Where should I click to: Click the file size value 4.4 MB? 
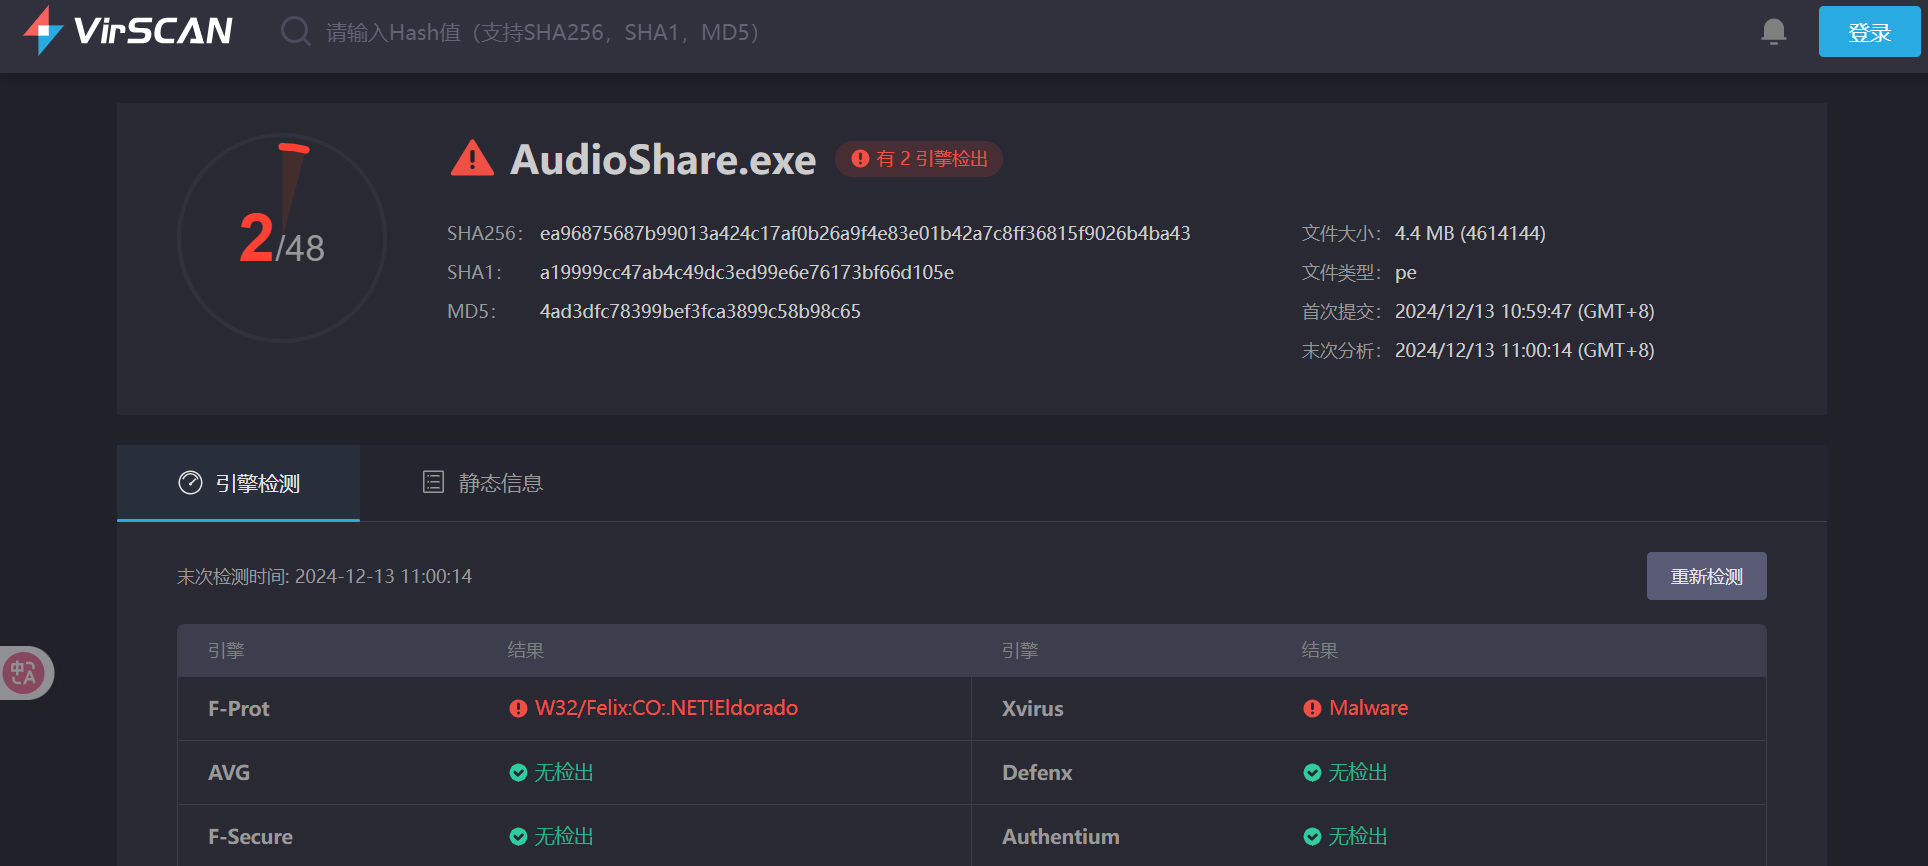(x=1470, y=233)
